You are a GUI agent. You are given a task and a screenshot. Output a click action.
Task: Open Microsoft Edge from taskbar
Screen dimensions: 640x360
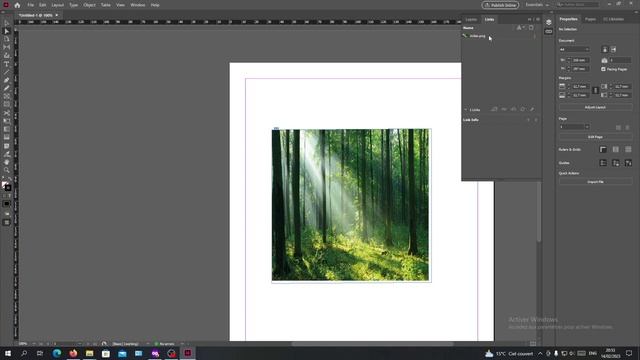point(57,353)
